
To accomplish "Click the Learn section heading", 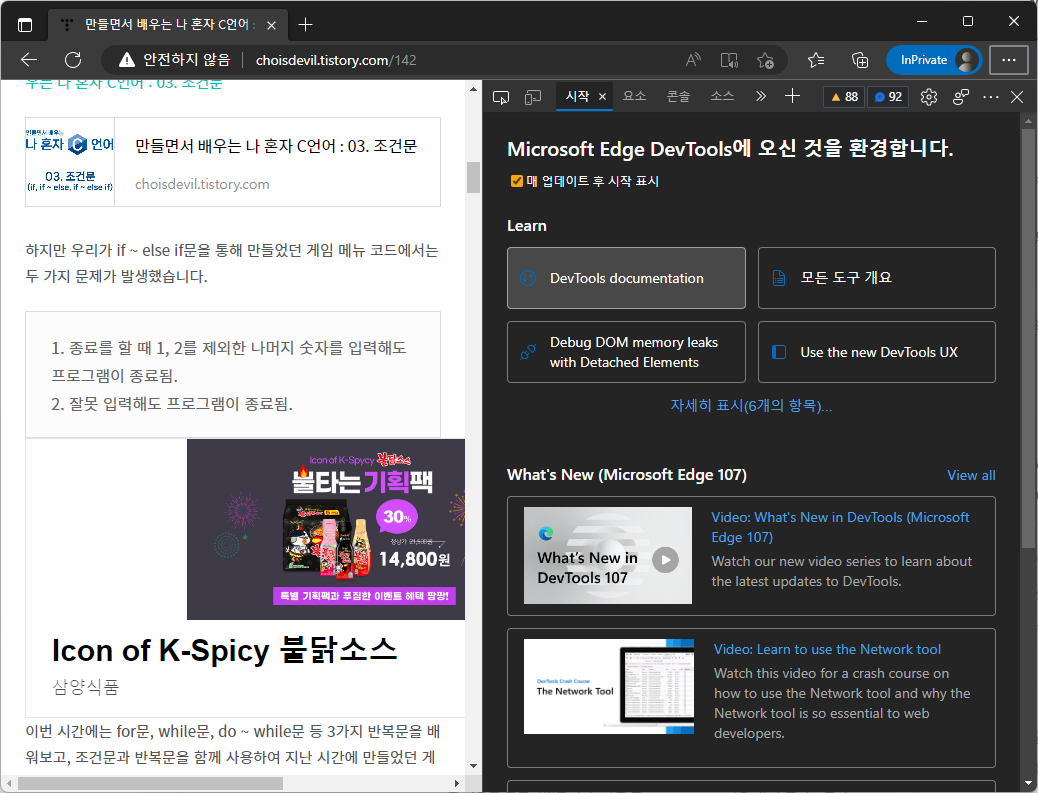I will click(527, 226).
